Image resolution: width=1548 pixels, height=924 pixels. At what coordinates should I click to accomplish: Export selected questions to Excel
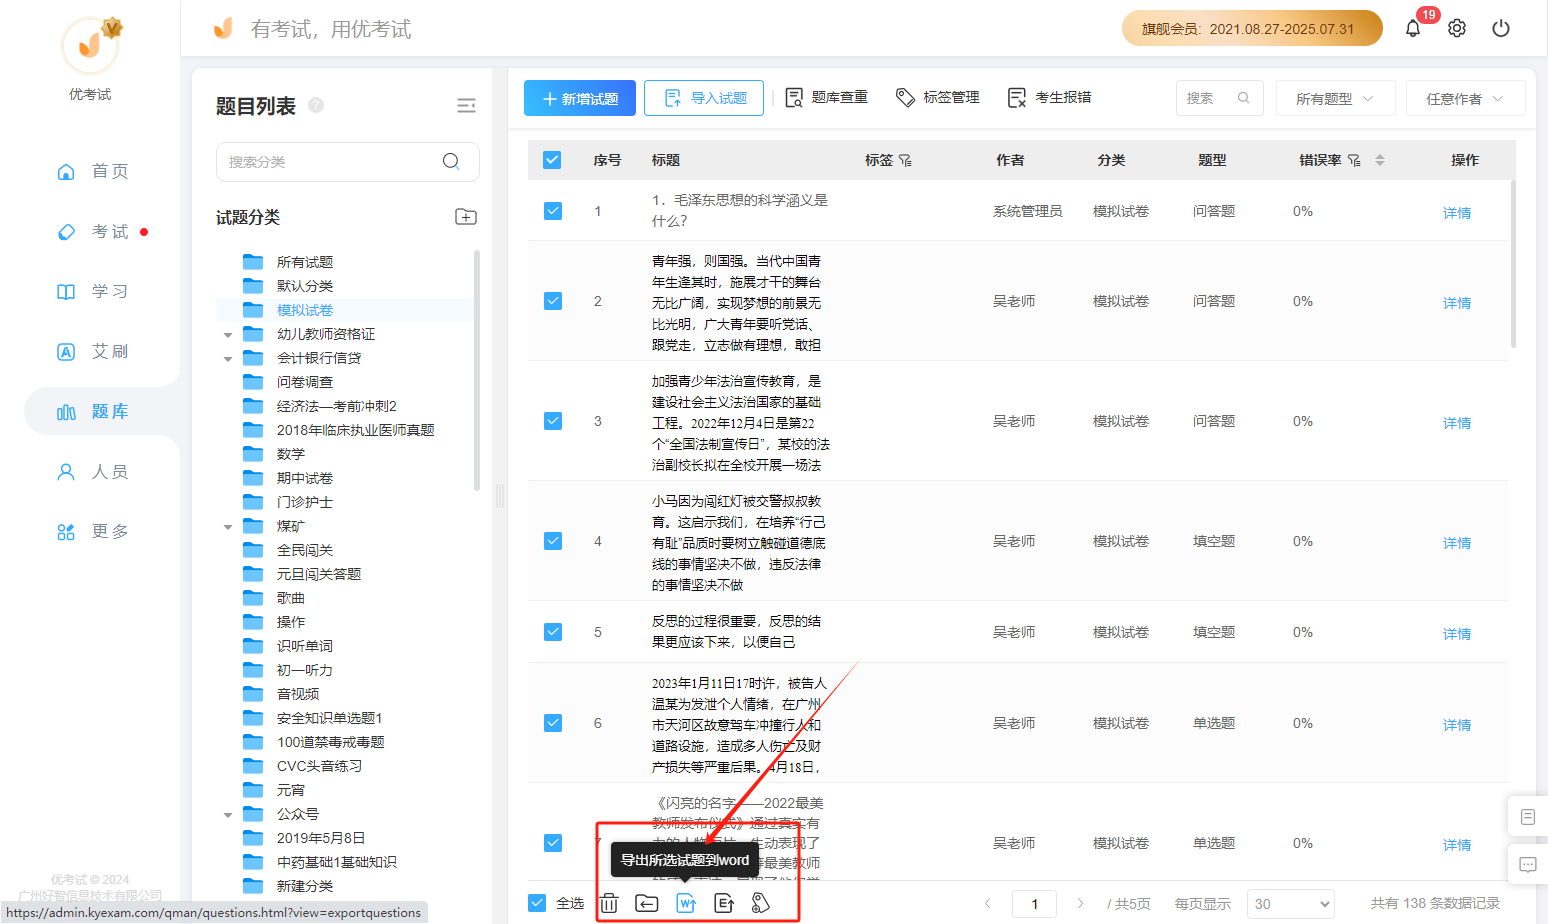724,903
